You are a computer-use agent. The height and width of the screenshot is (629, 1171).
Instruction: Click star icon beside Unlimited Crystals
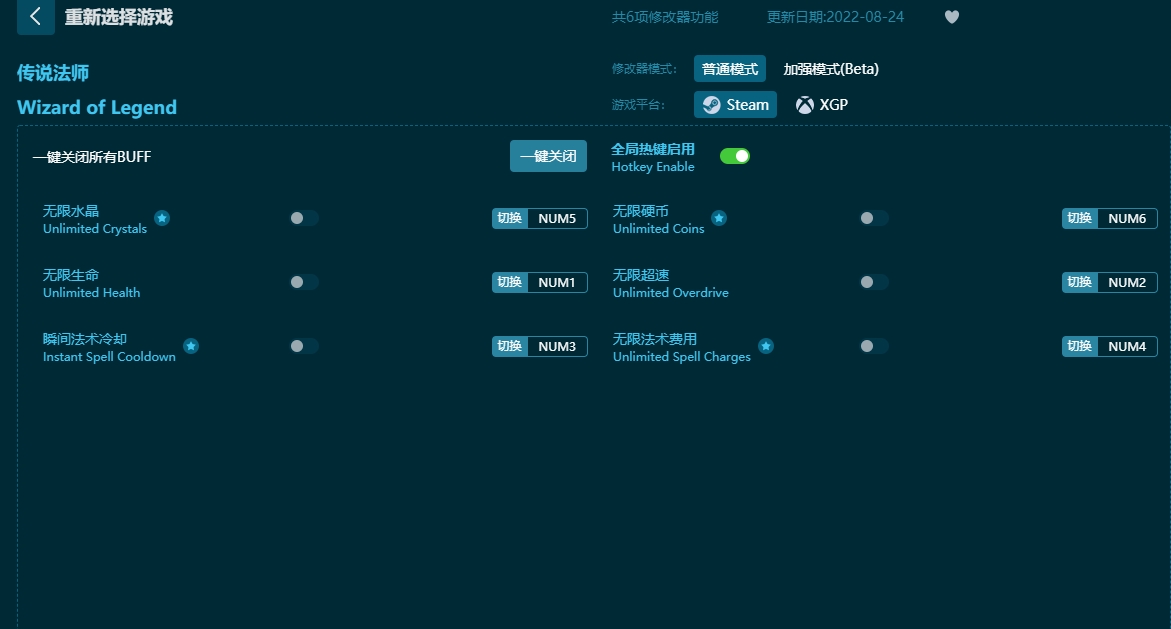162,218
